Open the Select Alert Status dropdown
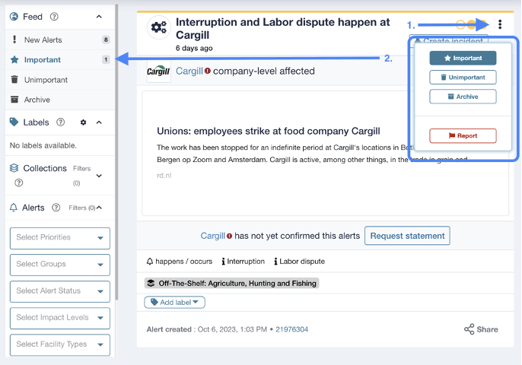The image size is (522, 365). (x=60, y=291)
